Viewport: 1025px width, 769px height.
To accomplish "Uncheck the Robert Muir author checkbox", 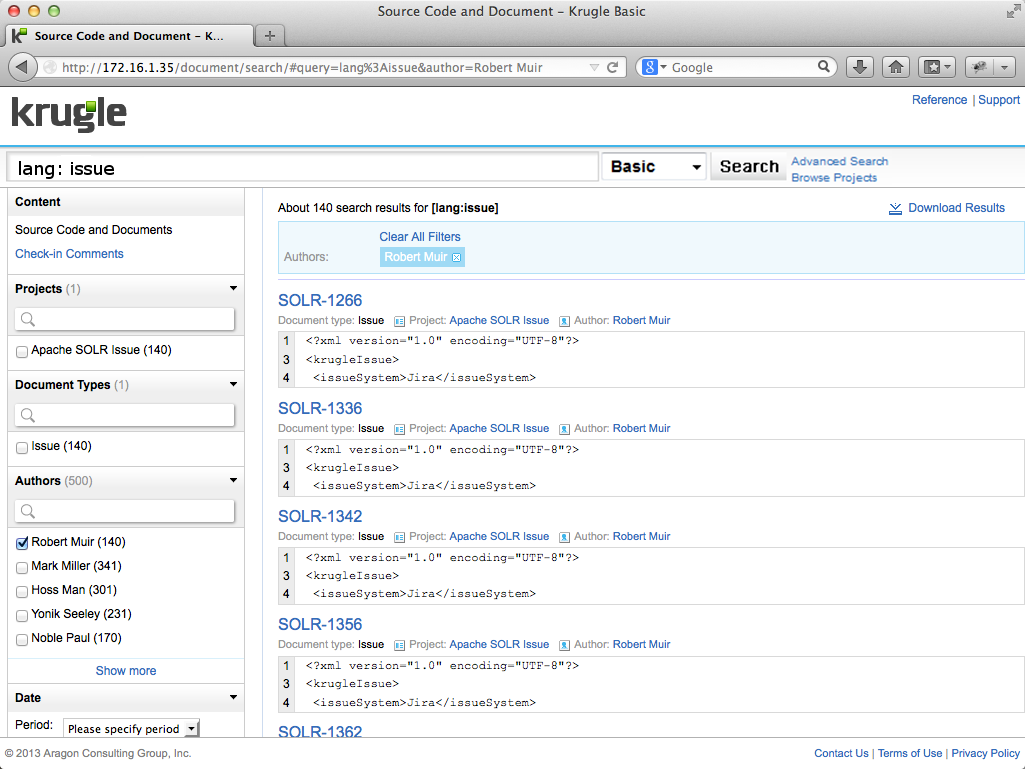I will coord(22,543).
